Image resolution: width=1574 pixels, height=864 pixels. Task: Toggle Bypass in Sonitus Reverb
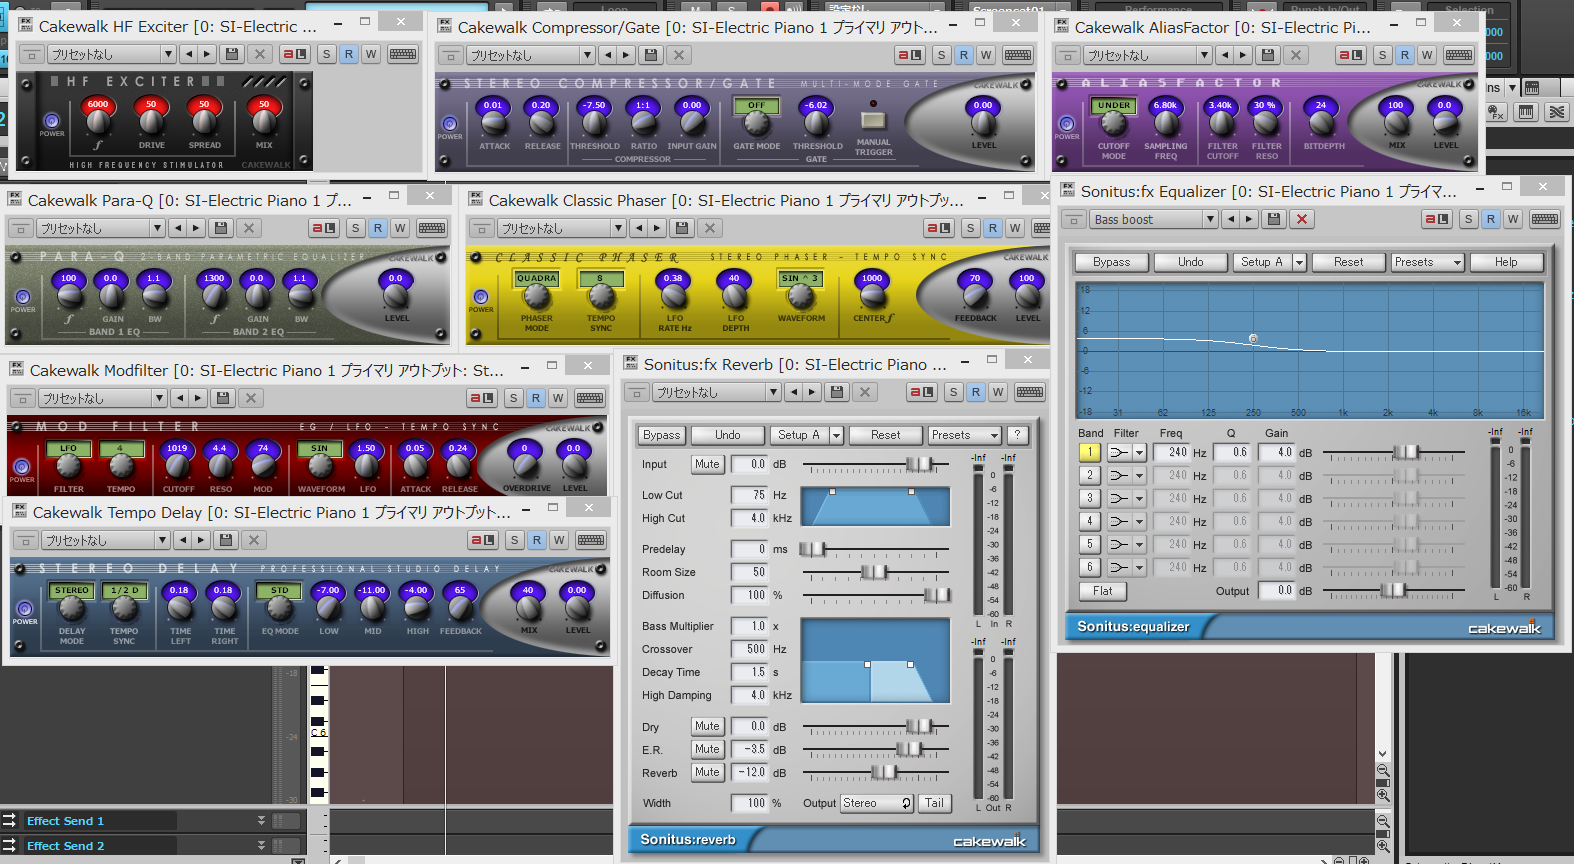coord(662,435)
